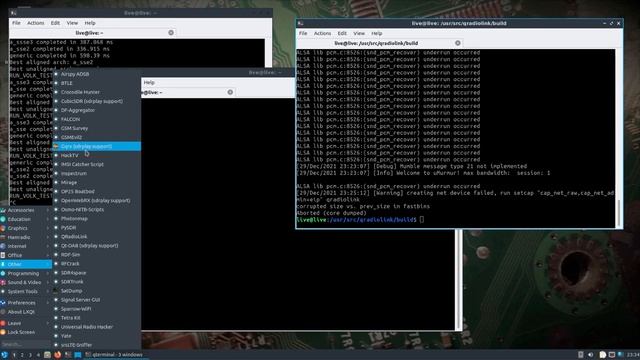Launch GSMEvil2 from the list

(96, 137)
